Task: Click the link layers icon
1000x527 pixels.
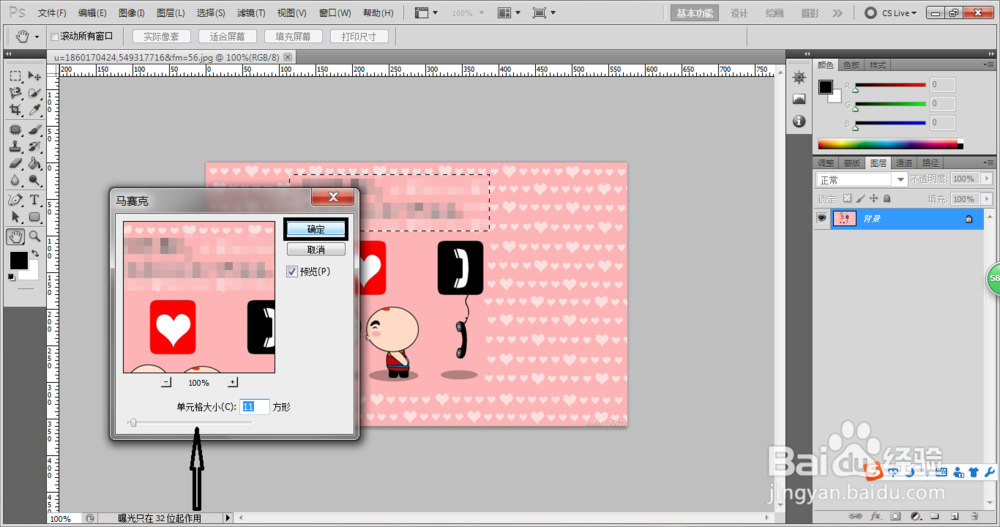Action: [x=856, y=516]
